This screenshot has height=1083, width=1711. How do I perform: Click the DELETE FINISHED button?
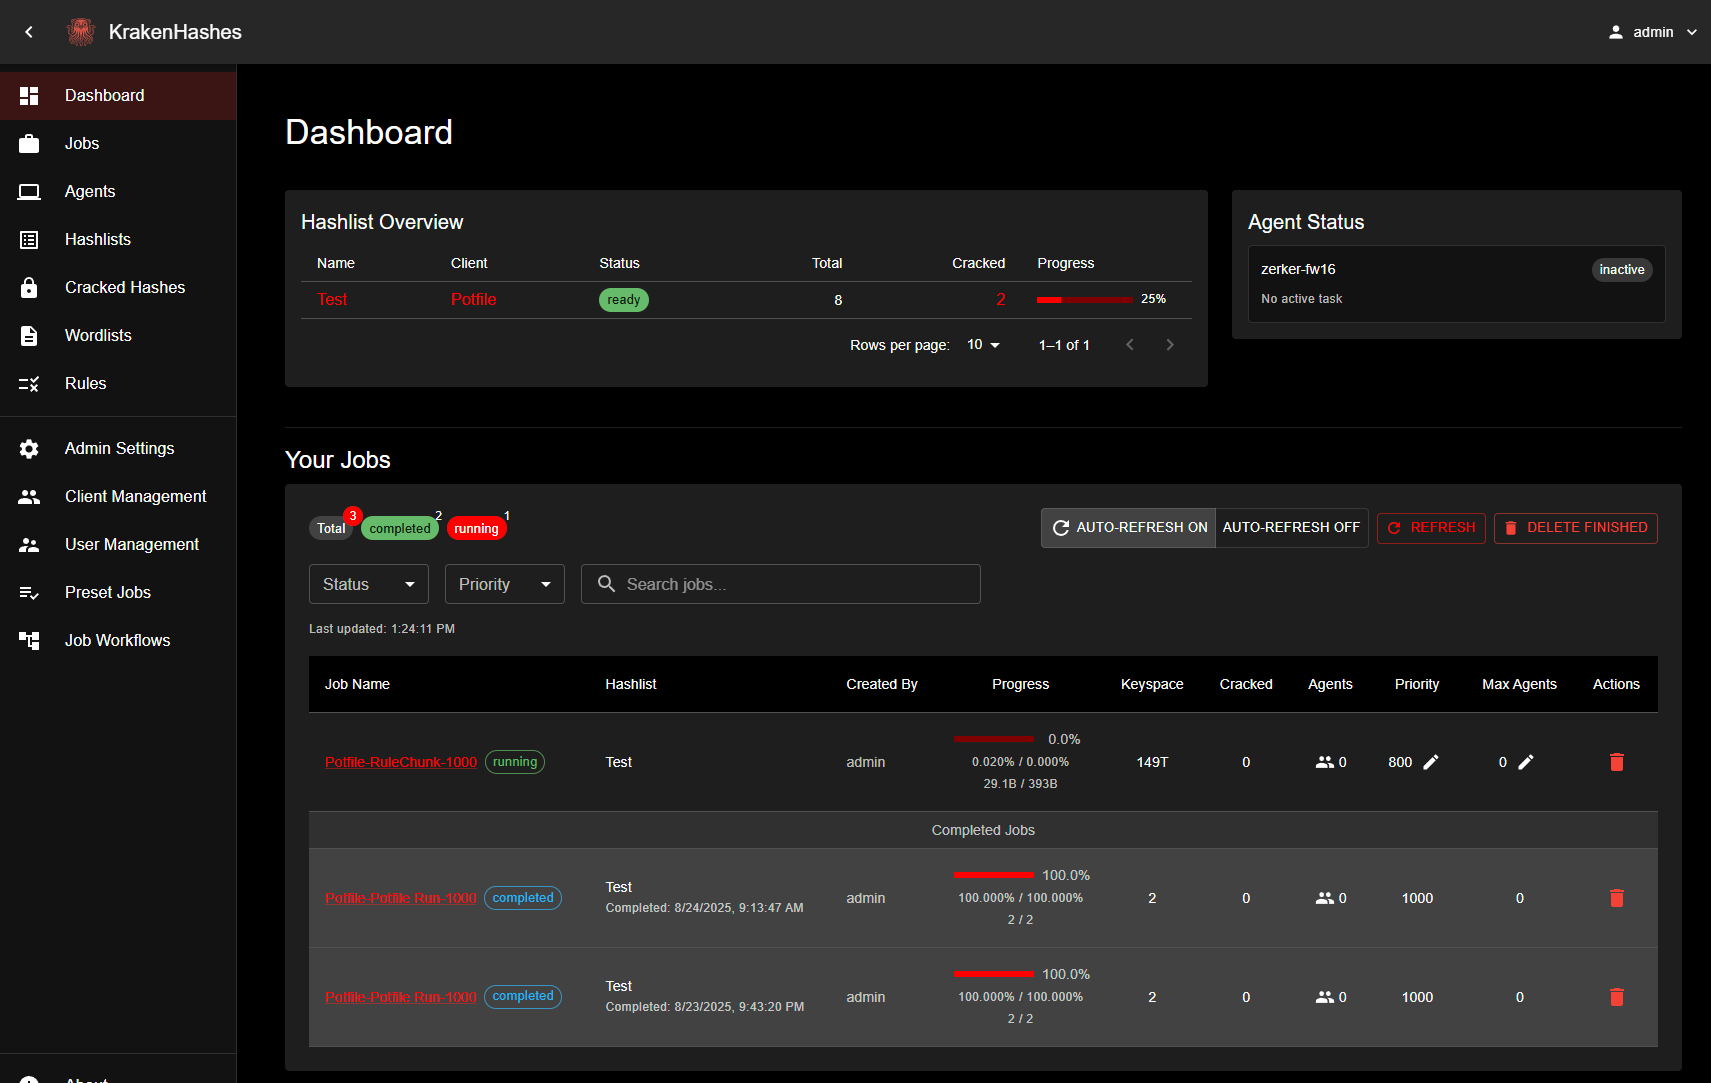pyautogui.click(x=1576, y=527)
